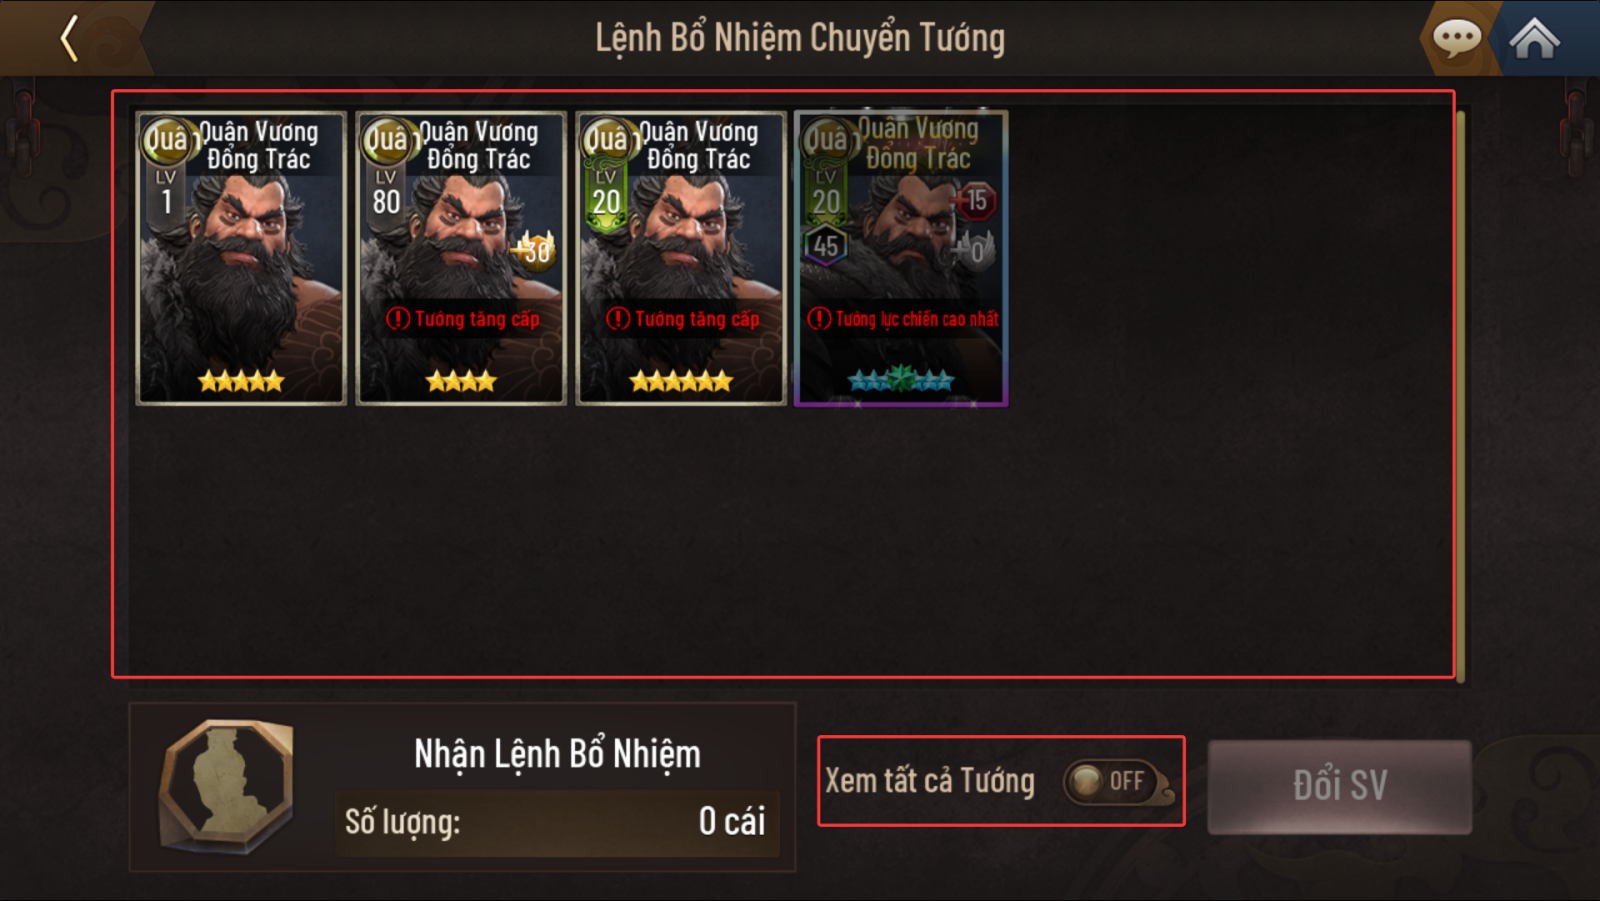Select the level 80 Đổng Trác card
1600x901 pixels.
(461, 258)
